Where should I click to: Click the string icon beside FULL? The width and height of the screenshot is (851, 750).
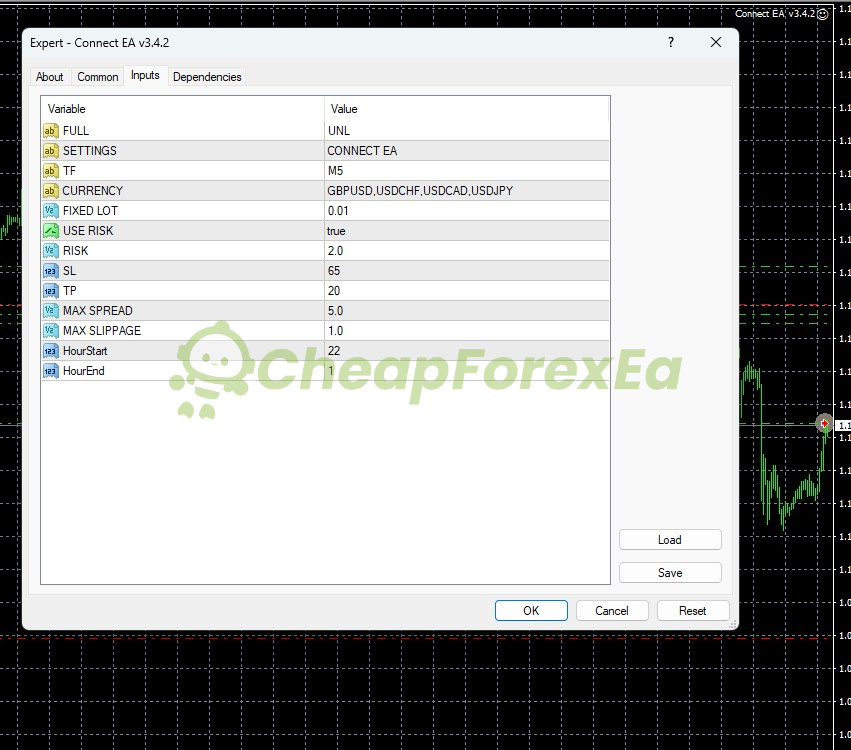[50, 131]
